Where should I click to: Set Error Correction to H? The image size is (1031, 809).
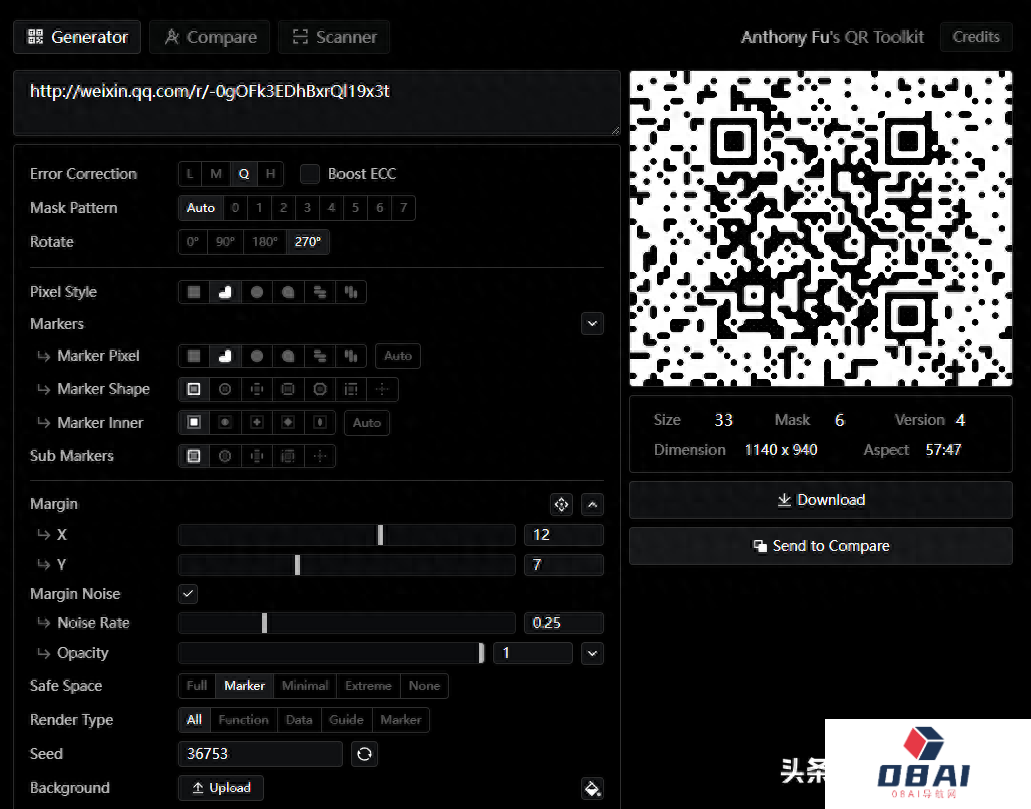click(x=270, y=174)
